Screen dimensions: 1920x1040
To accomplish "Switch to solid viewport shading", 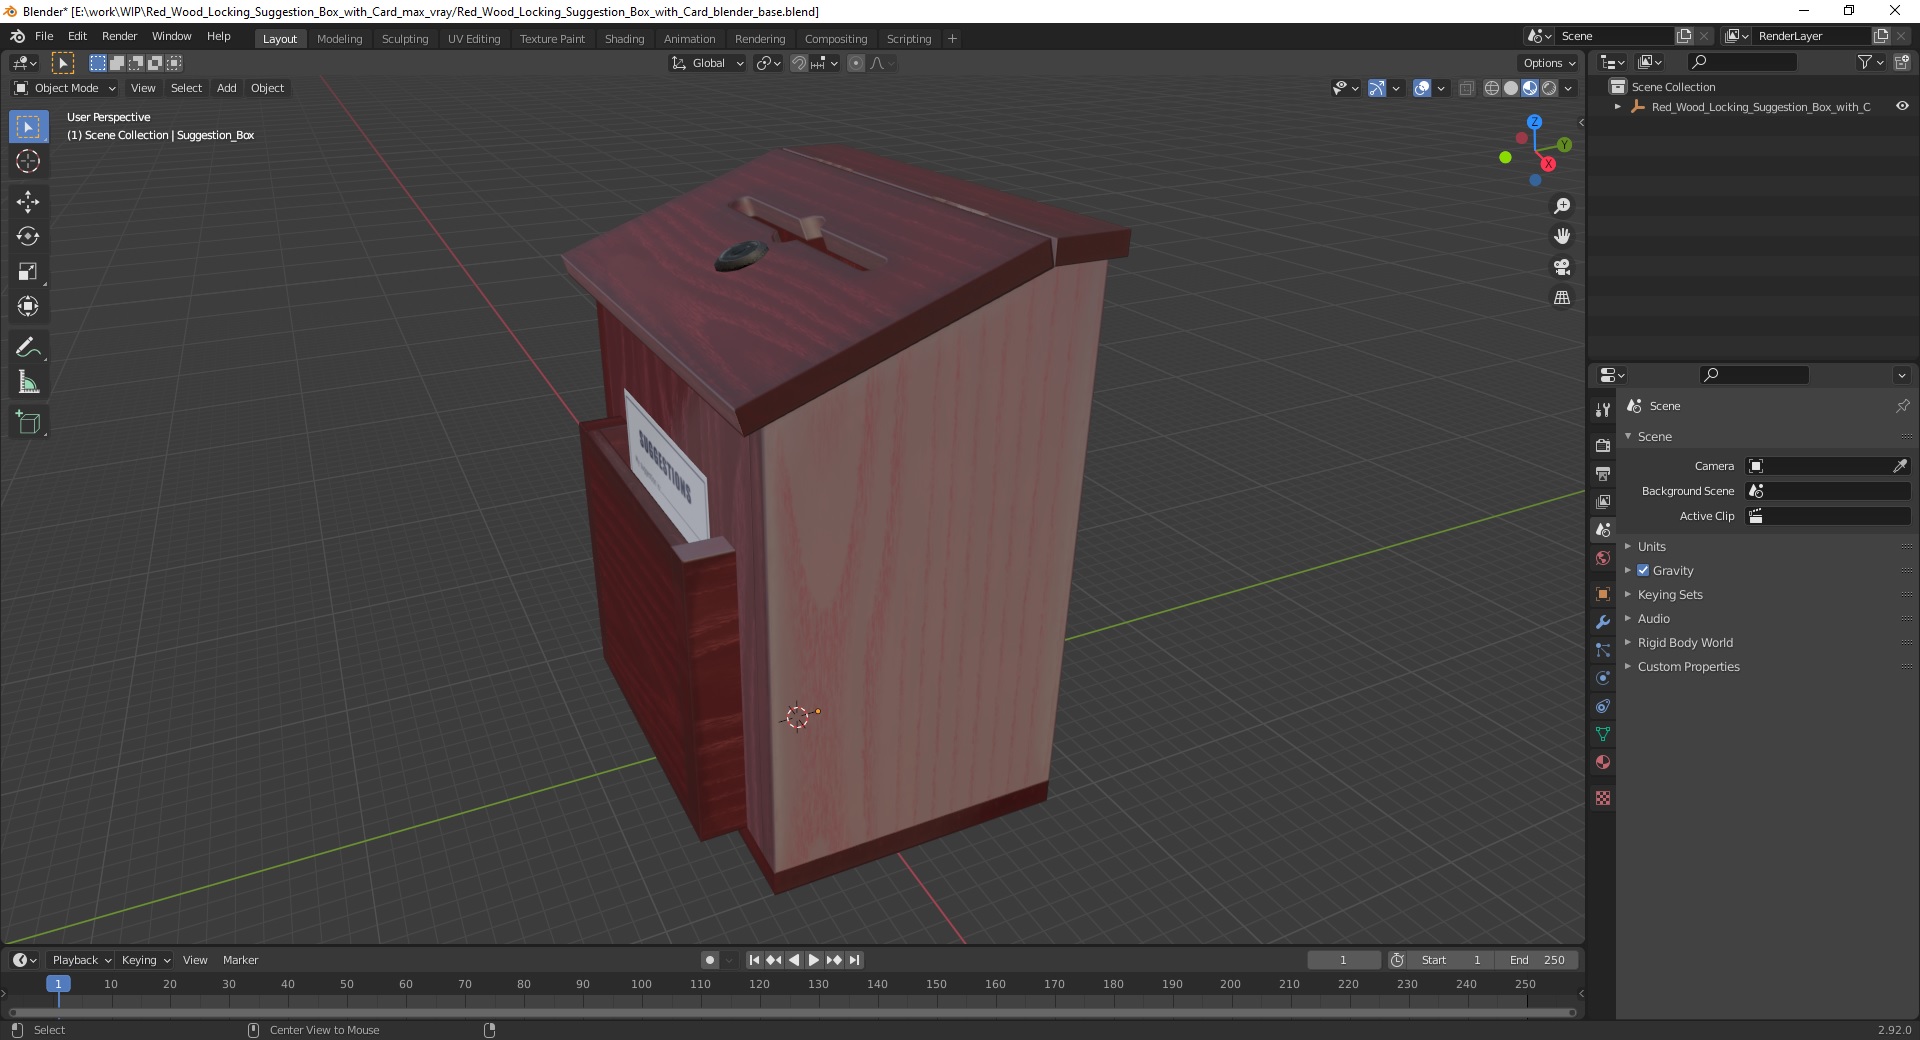I will click(x=1511, y=88).
